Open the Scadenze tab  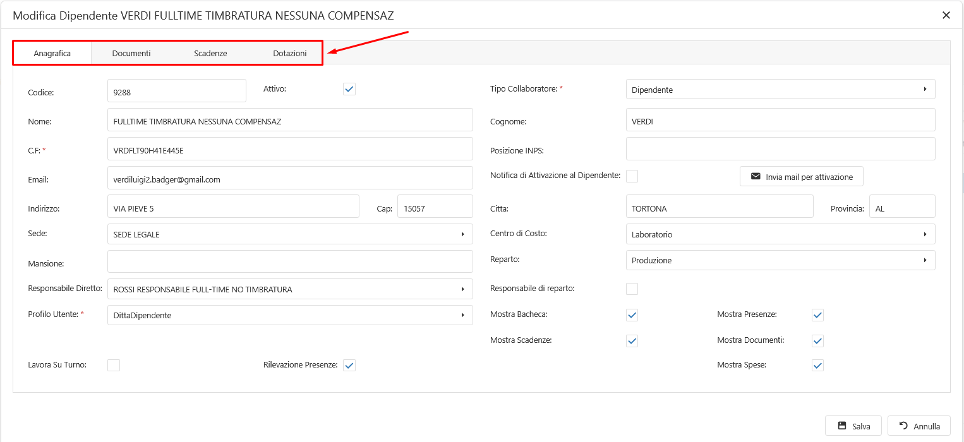coord(210,52)
